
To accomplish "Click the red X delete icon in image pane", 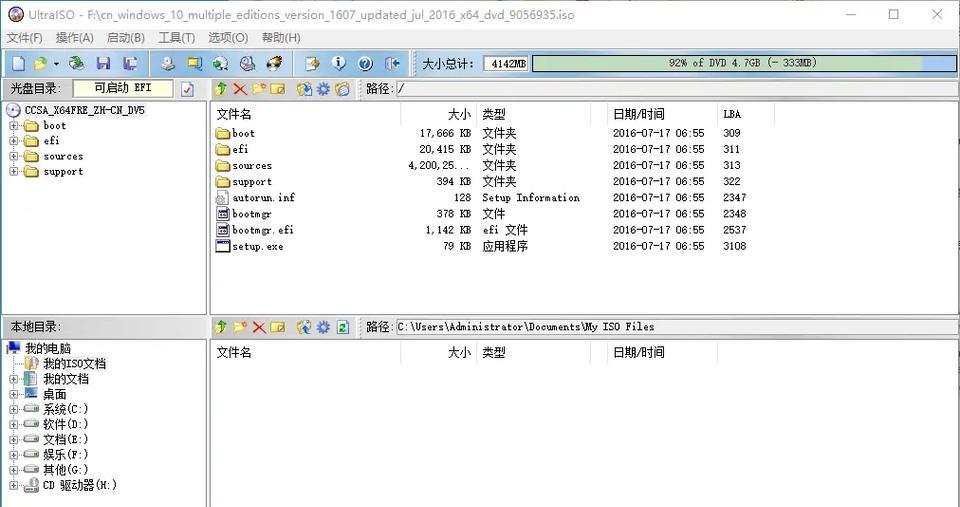I will pos(240,89).
